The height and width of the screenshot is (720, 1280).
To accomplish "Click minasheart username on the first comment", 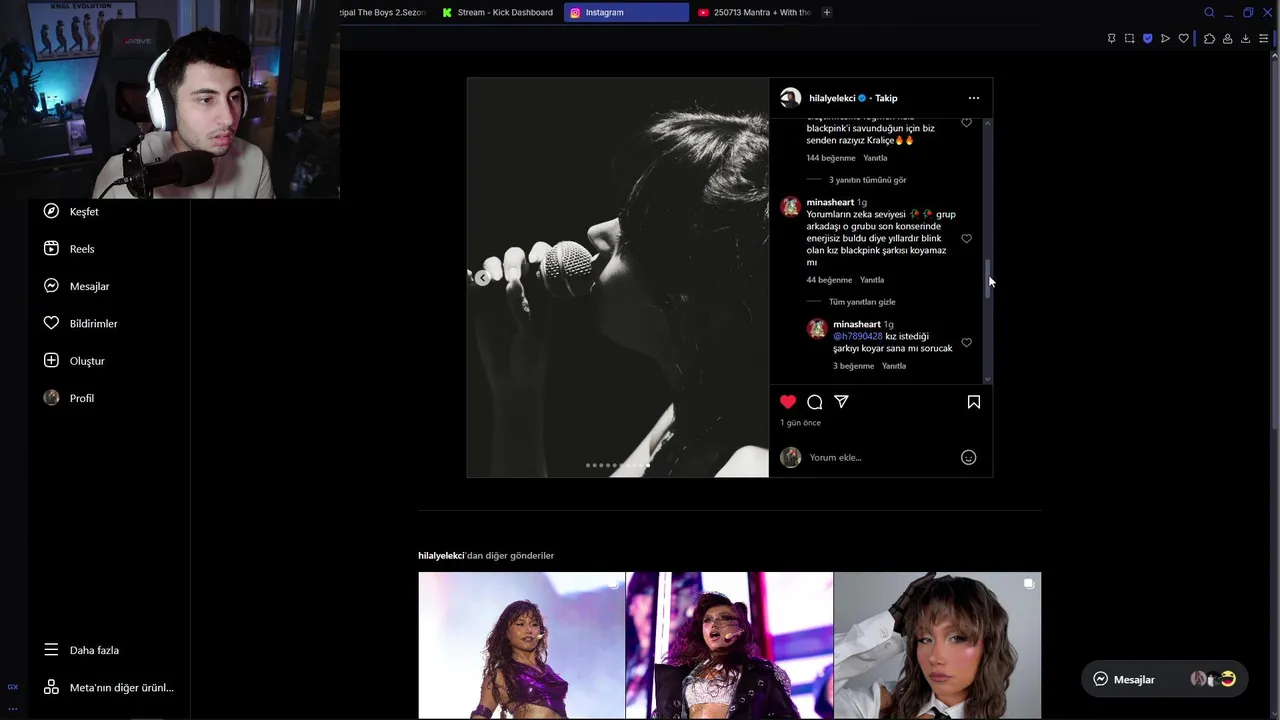I will (830, 202).
